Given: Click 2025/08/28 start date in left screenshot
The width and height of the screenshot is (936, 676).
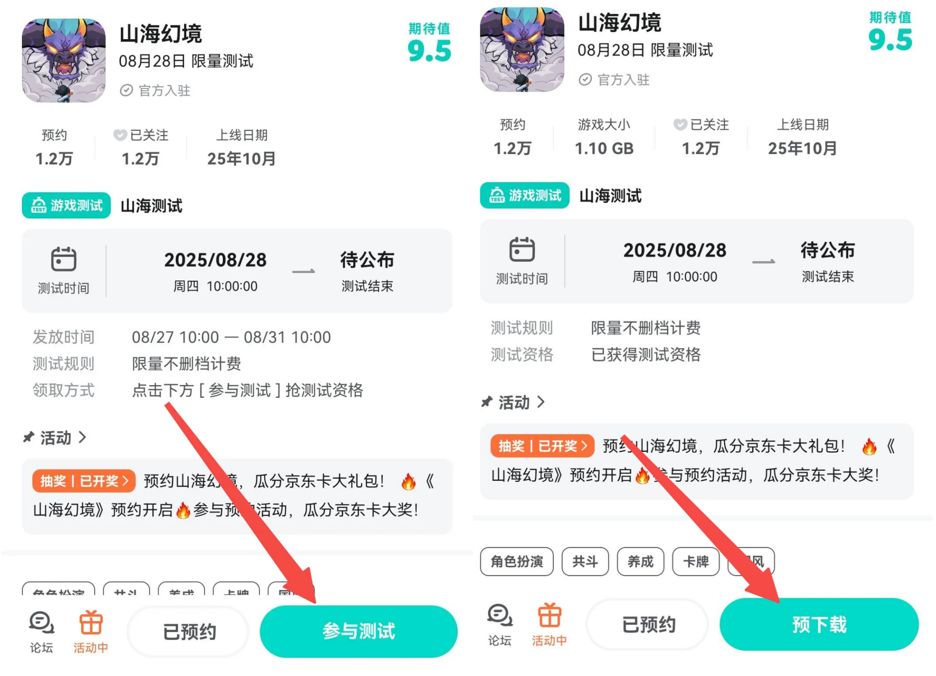Looking at the screenshot, I should 215,260.
